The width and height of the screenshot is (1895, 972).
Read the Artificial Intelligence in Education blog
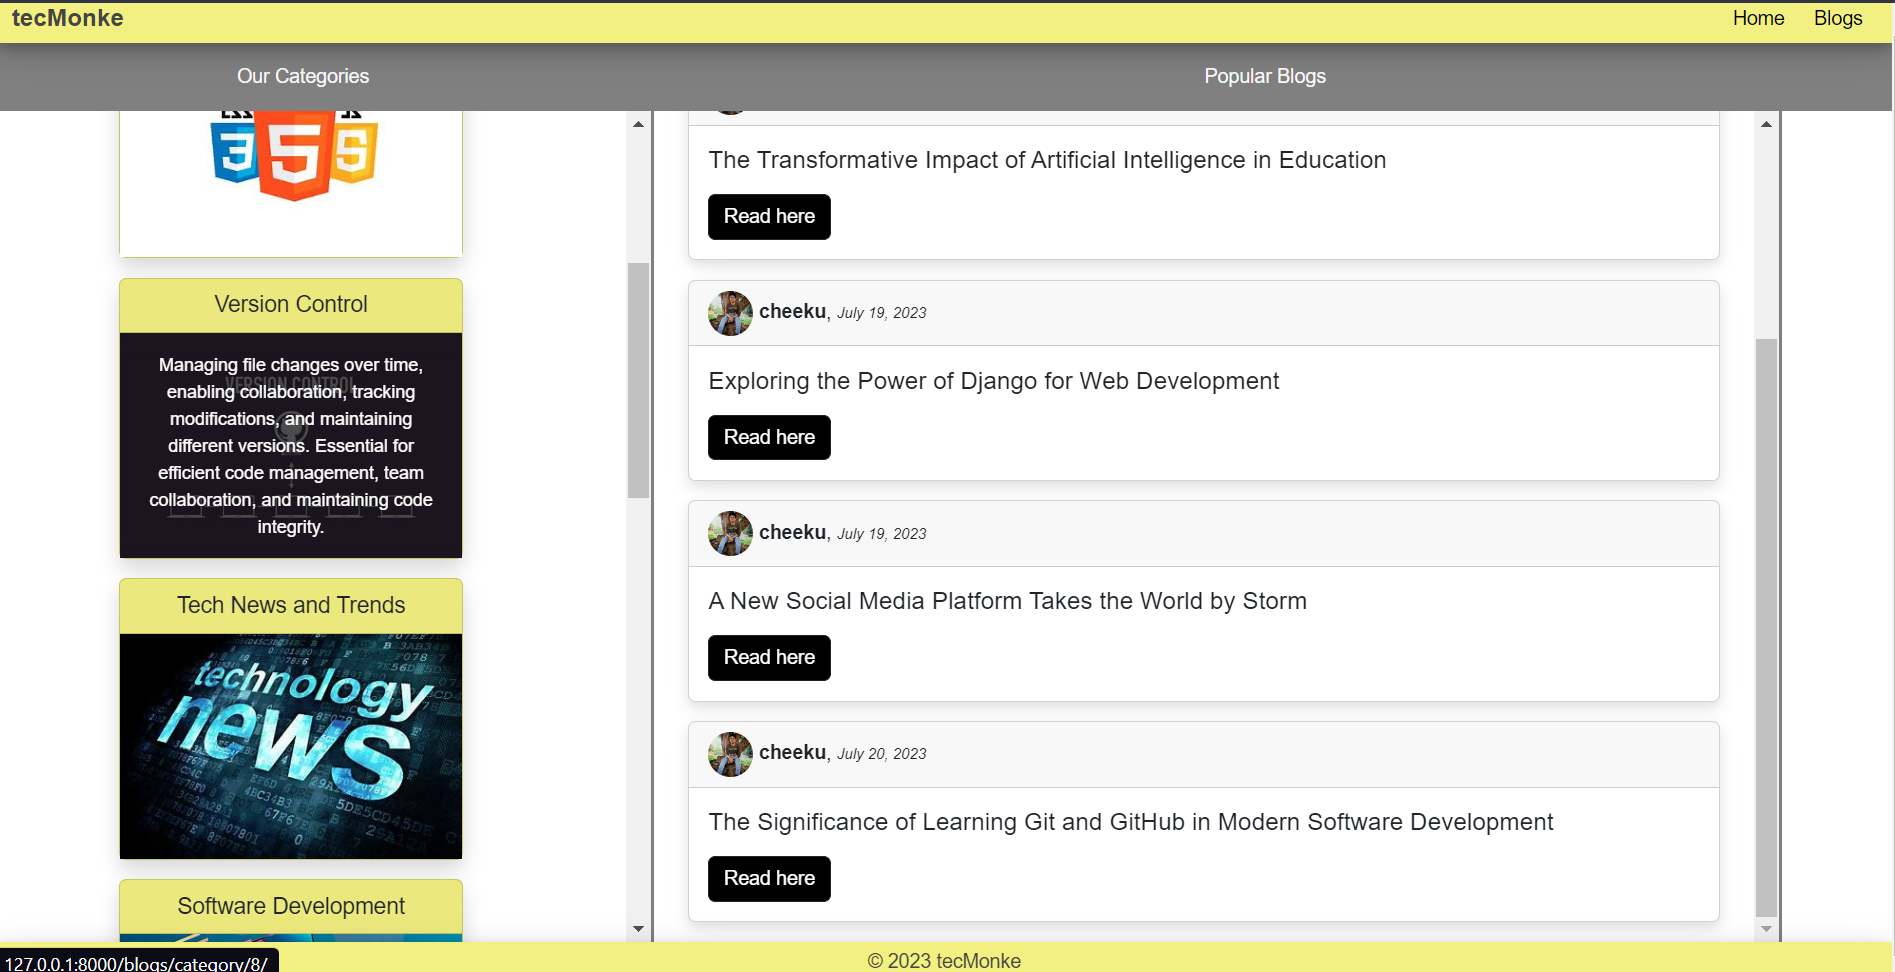769,217
